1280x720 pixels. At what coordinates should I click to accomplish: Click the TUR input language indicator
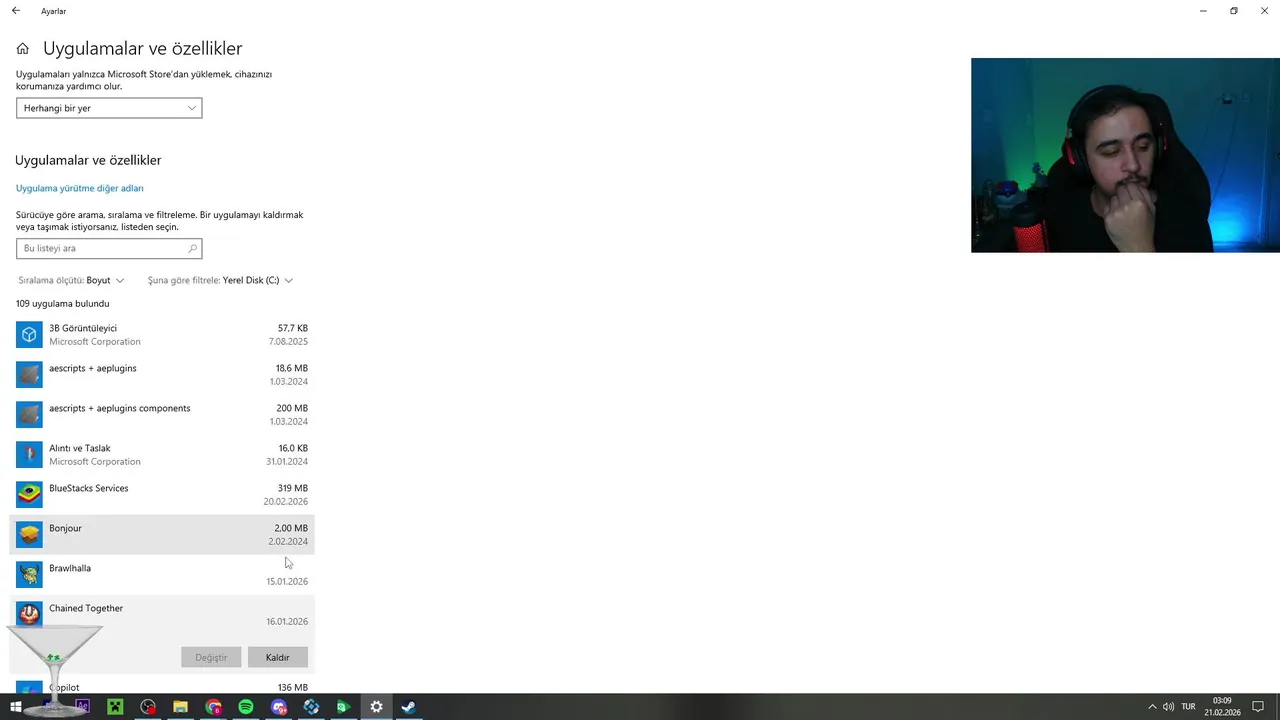coord(1188,707)
